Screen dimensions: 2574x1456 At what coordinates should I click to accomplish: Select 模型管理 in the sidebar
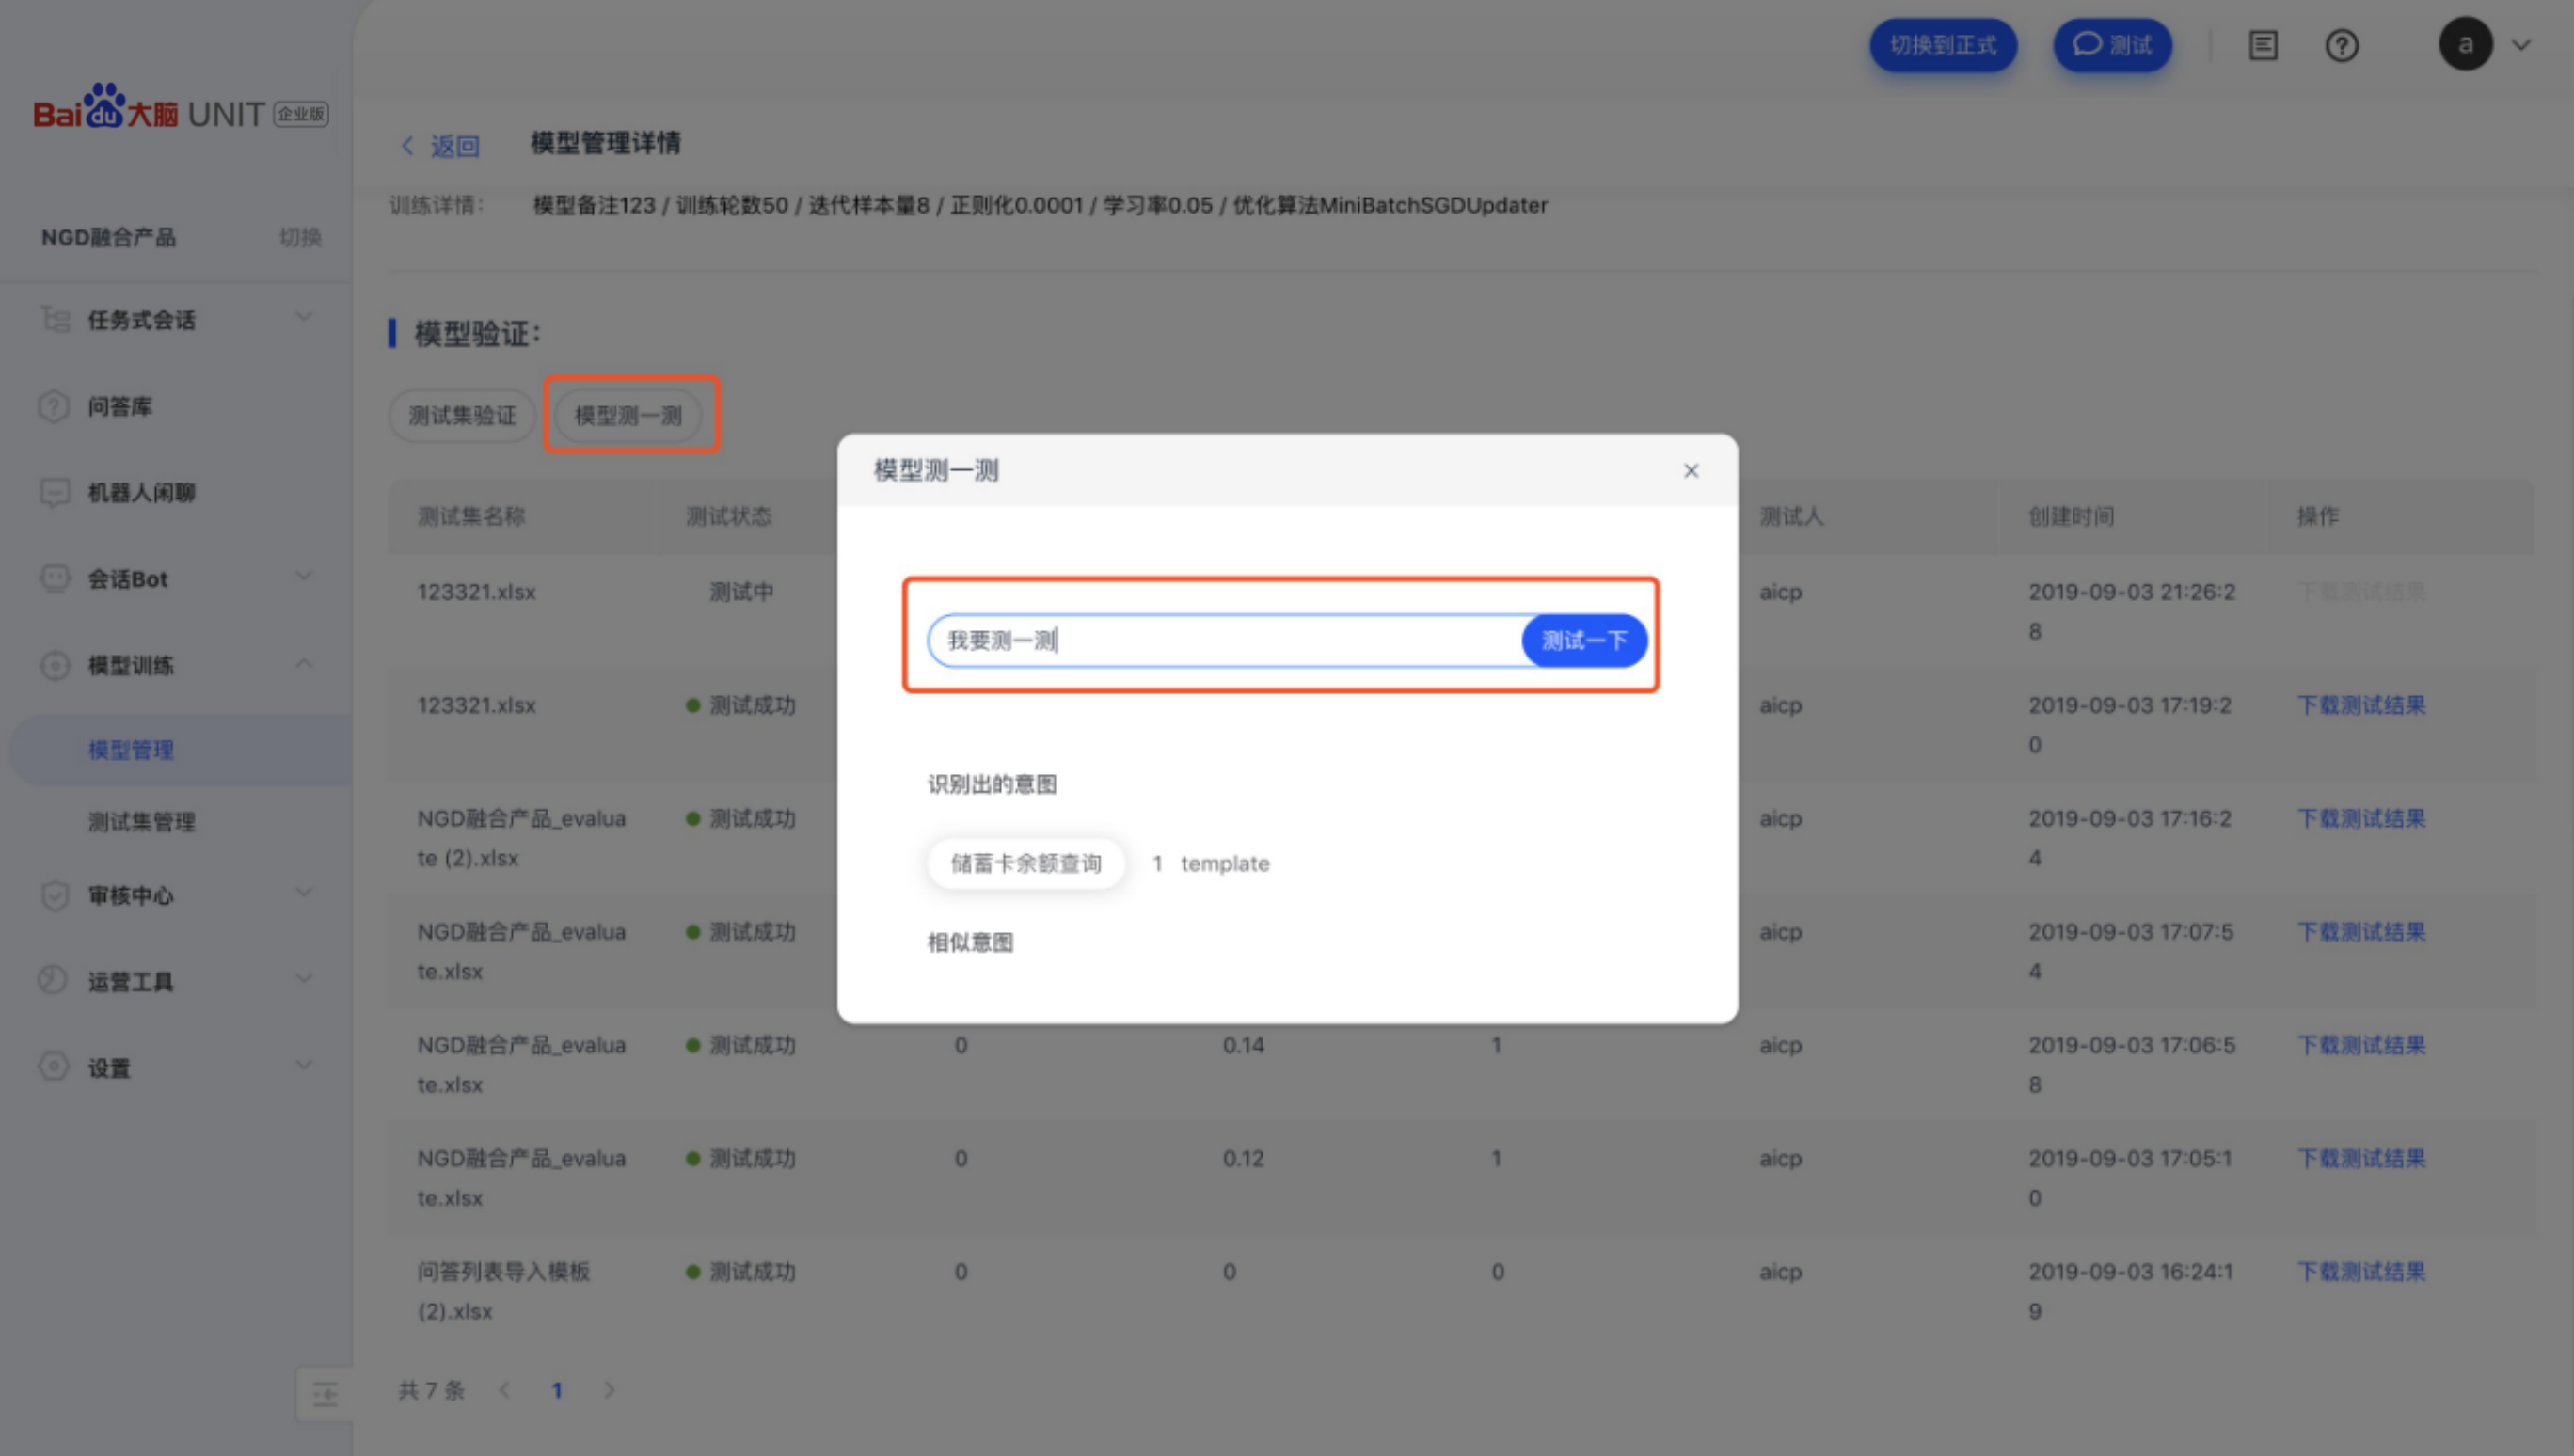coord(131,750)
